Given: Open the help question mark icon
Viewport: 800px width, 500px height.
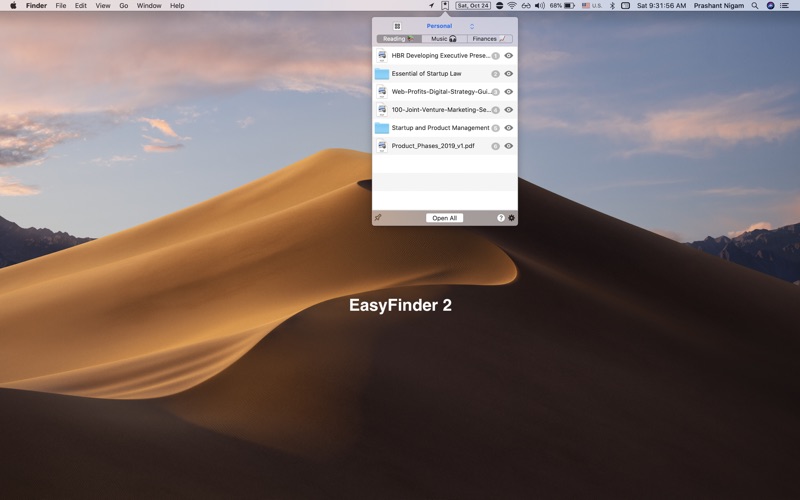Looking at the screenshot, I should click(501, 218).
